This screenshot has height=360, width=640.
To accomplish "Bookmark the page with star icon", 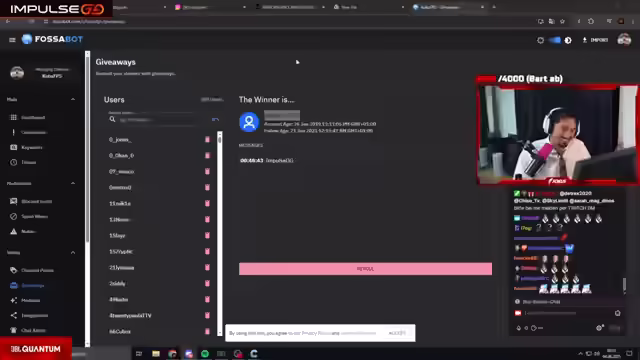I will coord(562,21).
